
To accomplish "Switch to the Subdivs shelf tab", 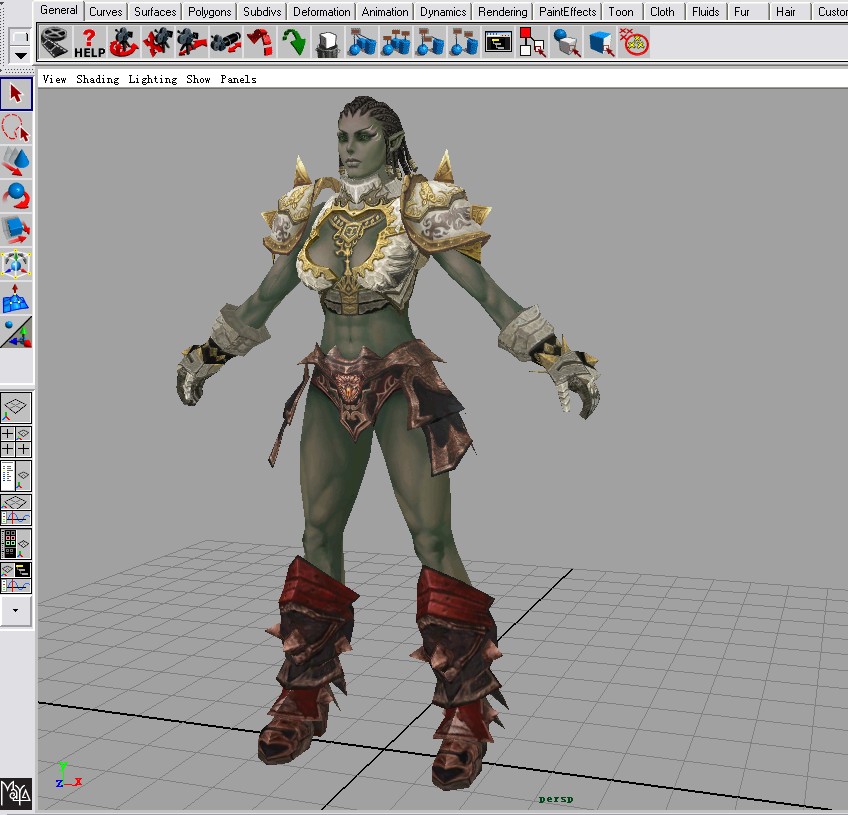I will (262, 12).
